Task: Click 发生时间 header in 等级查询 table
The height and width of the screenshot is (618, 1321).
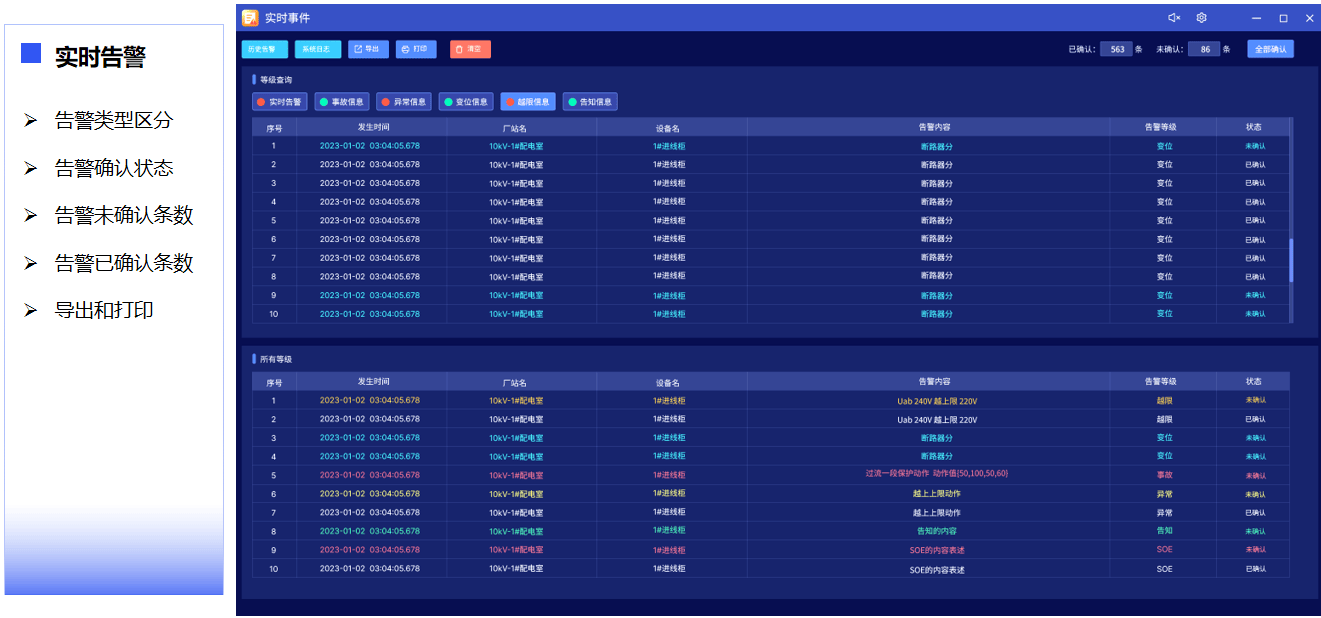Action: click(373, 127)
